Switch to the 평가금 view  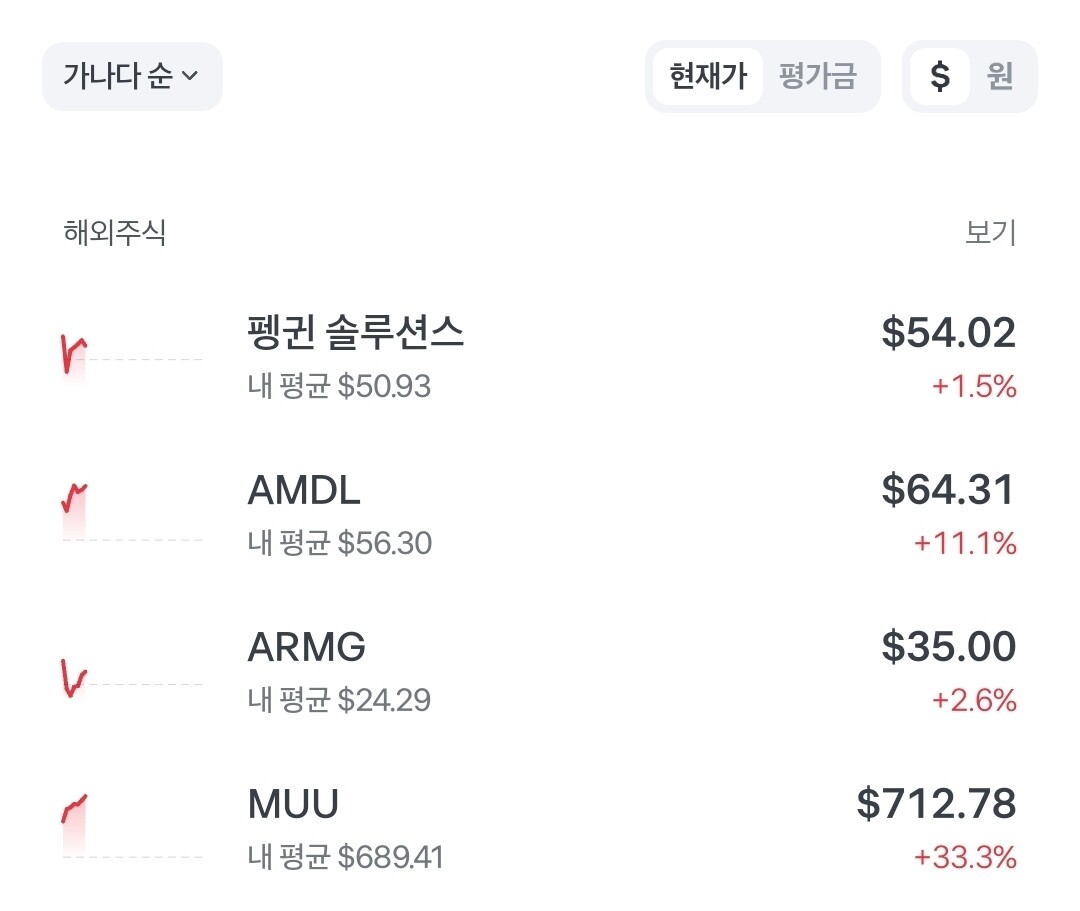pyautogui.click(x=818, y=76)
